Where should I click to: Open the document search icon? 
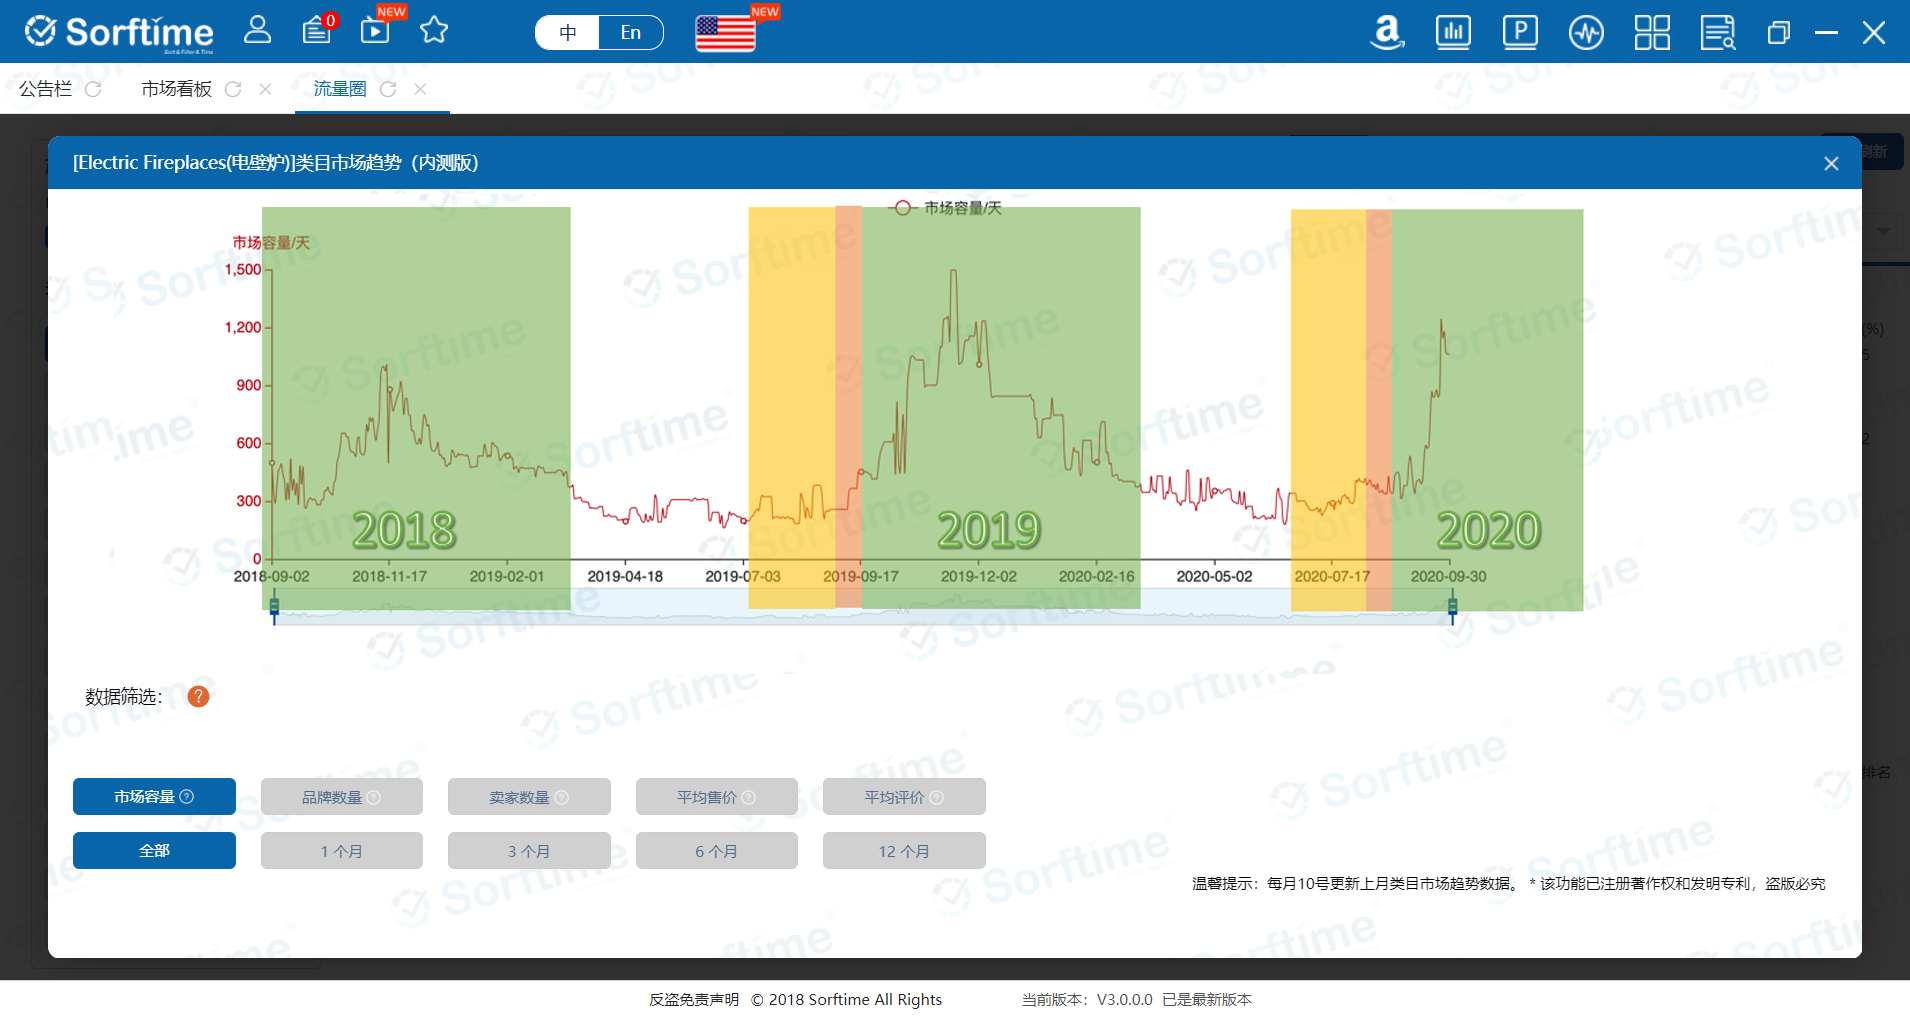pos(1718,32)
